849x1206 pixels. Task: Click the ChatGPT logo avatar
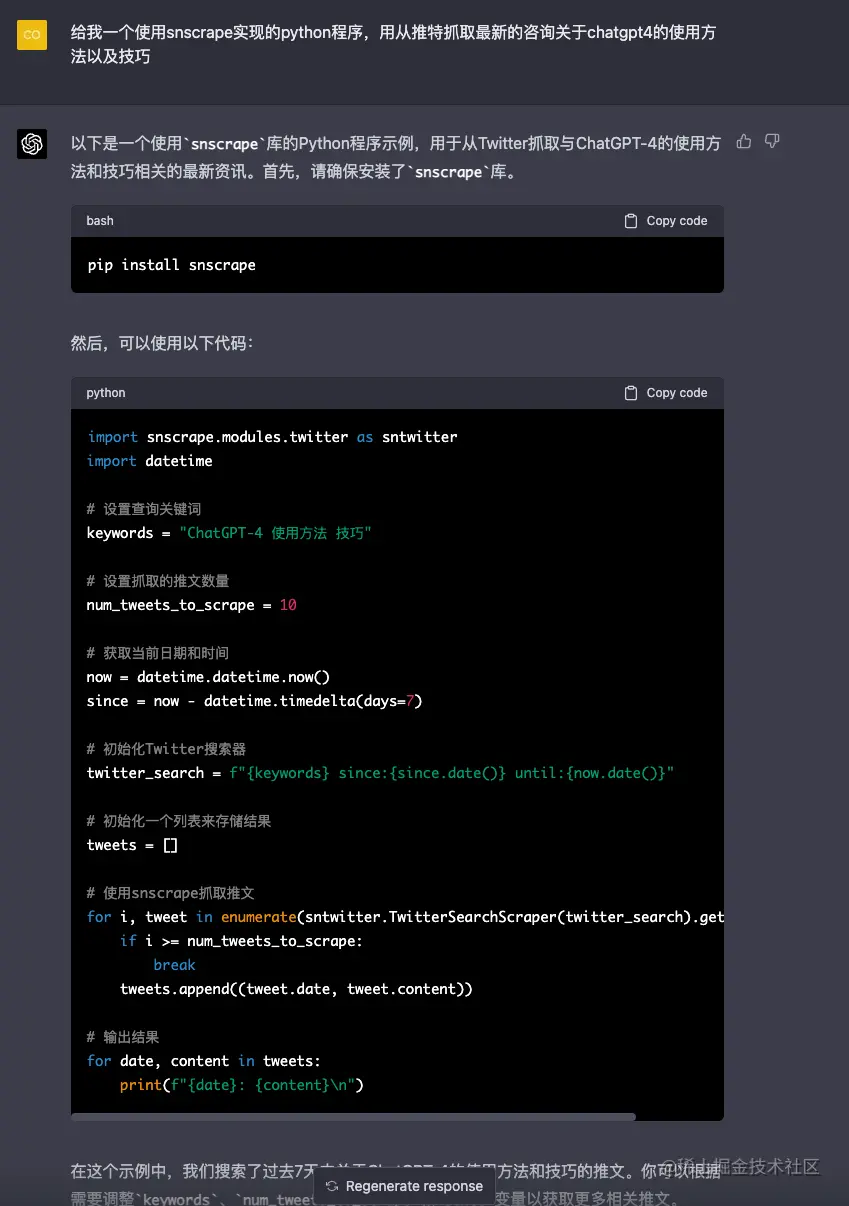32,144
